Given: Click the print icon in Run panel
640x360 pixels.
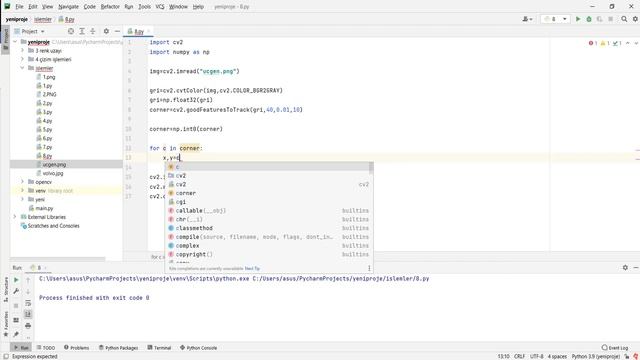Looking at the screenshot, I should pyautogui.click(x=28, y=326).
